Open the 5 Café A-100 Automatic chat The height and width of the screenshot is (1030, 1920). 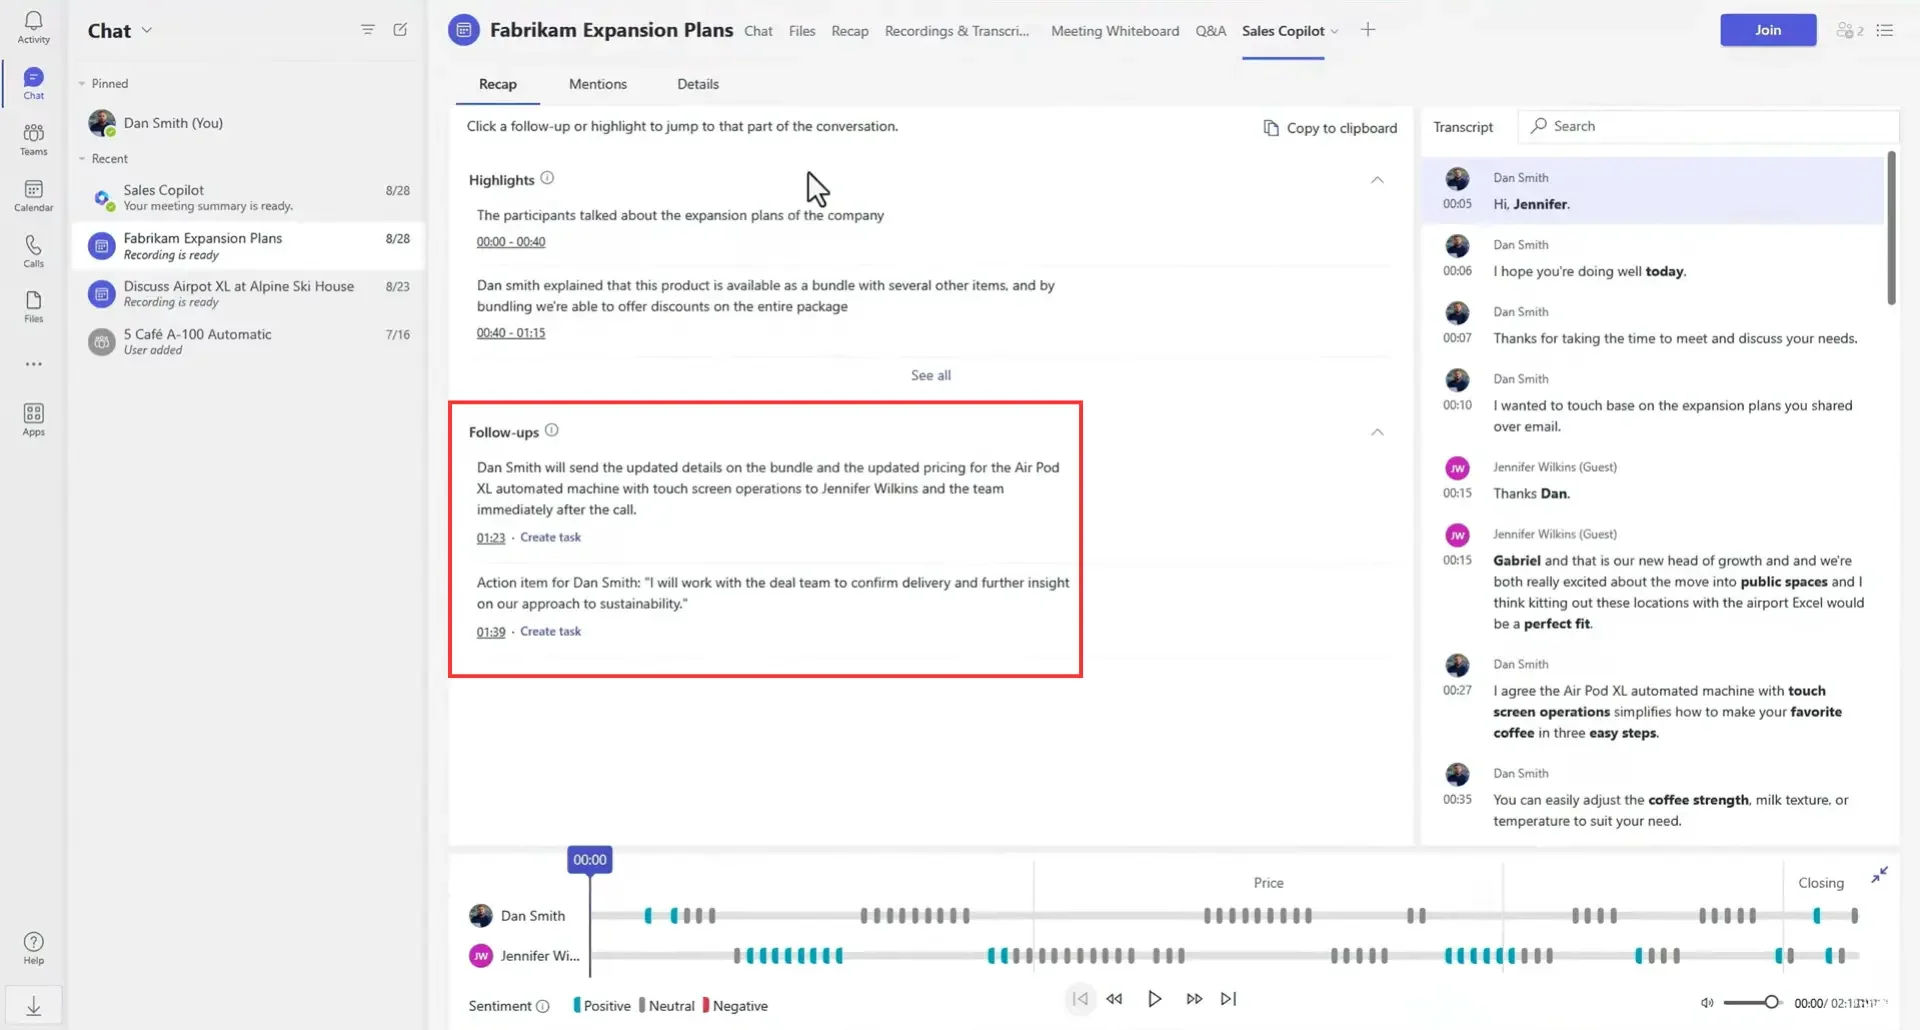click(248, 341)
